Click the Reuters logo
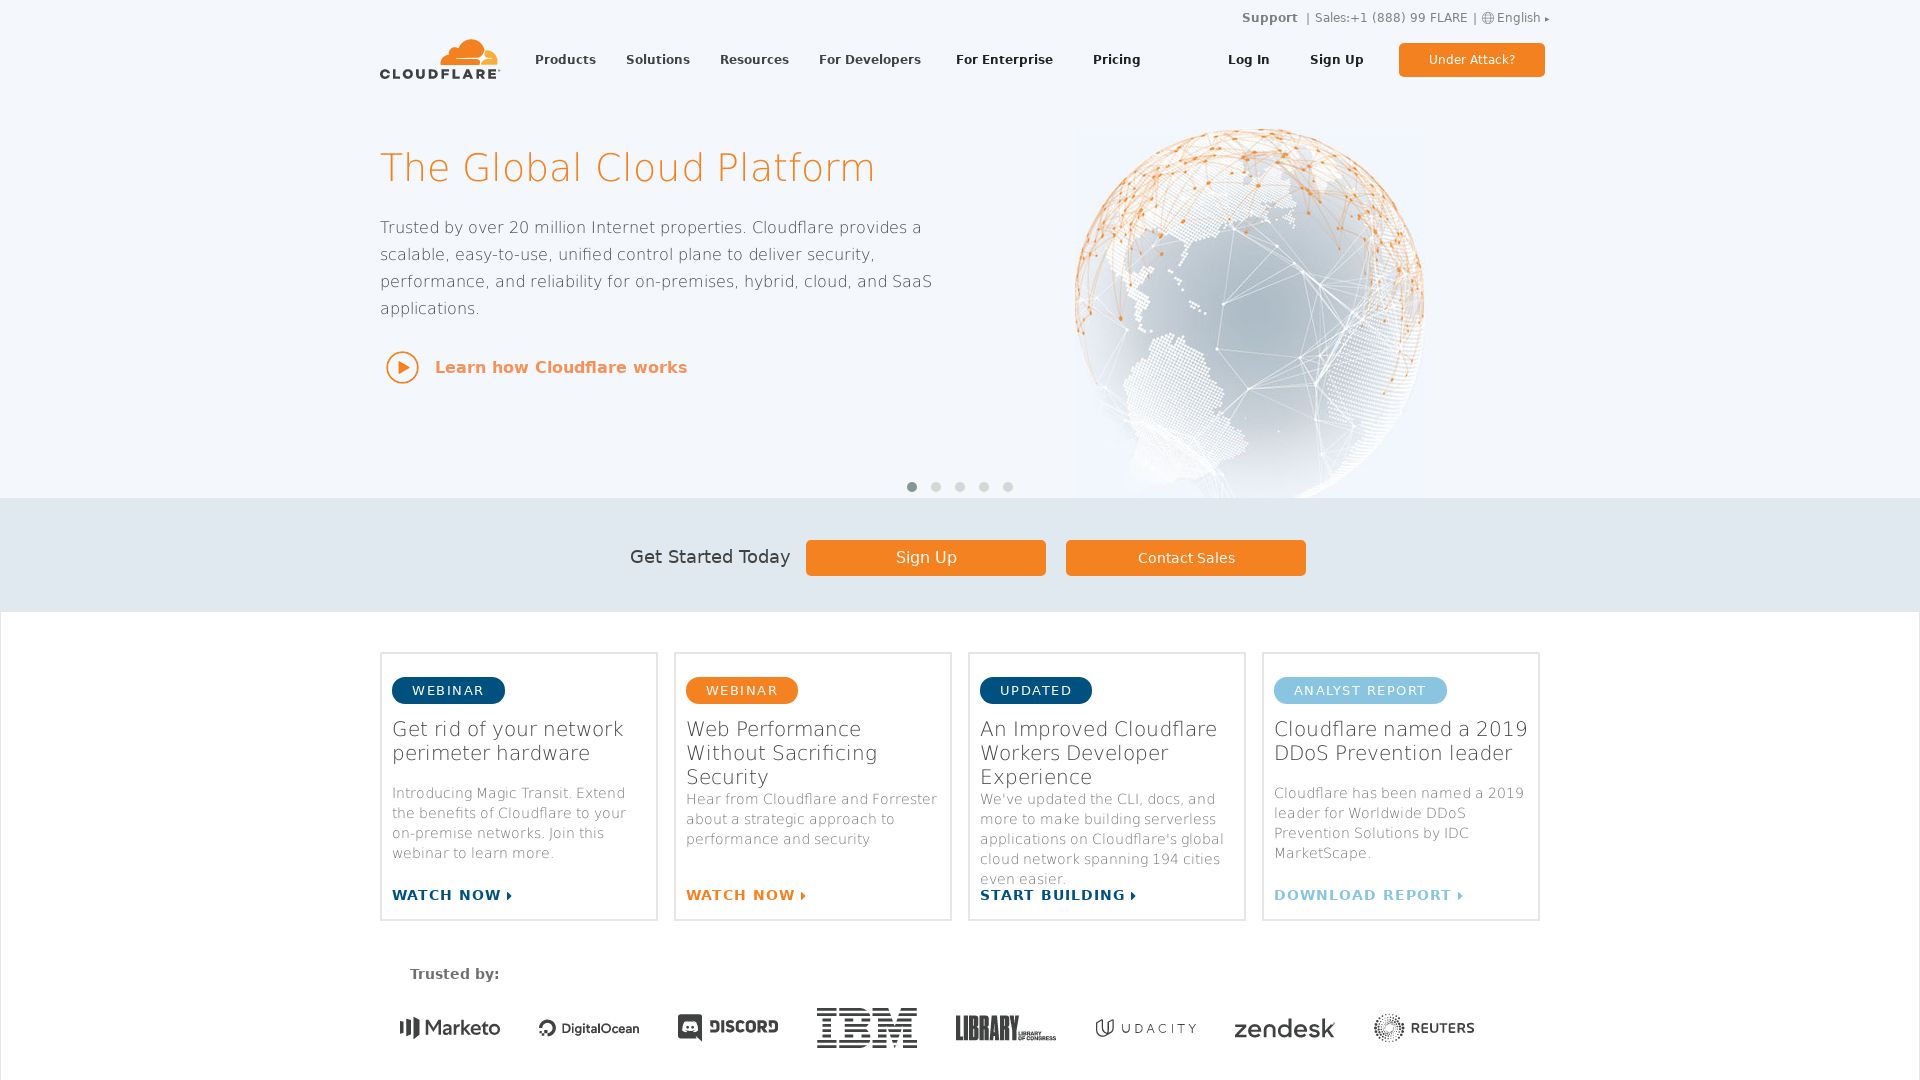1920x1080 pixels. pos(1424,1028)
